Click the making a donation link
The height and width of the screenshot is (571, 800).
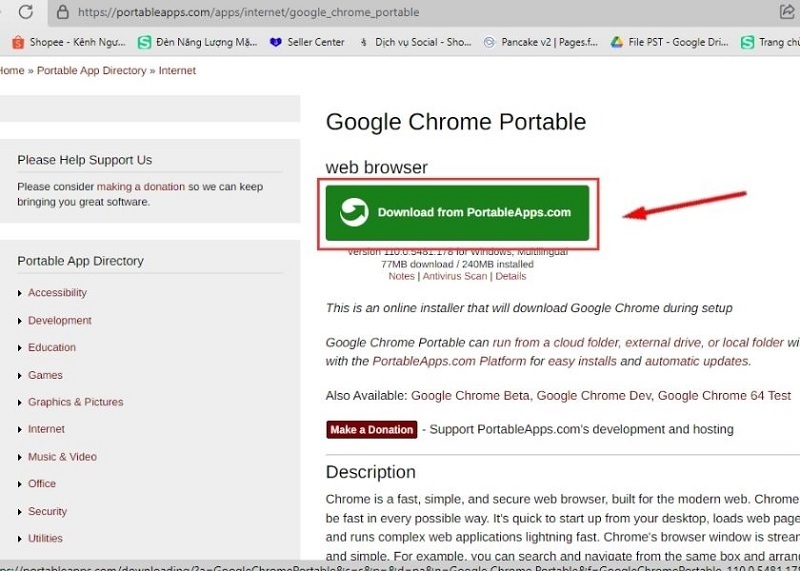pos(141,187)
